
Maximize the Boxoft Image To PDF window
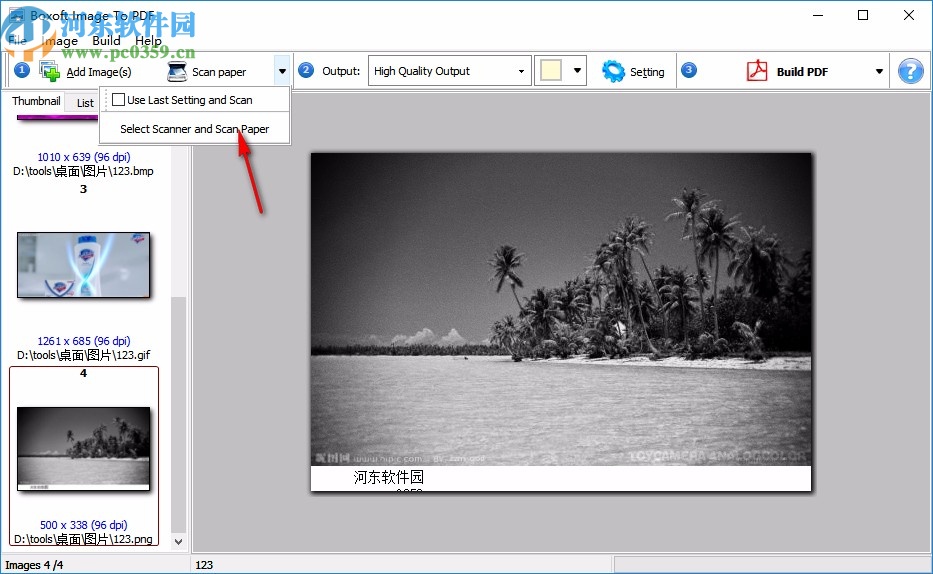pos(863,15)
